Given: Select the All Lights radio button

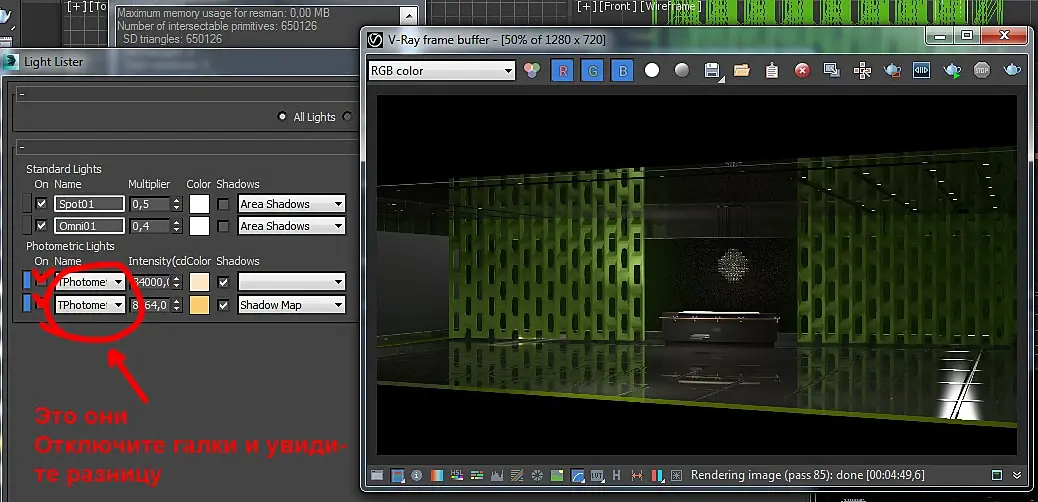Looking at the screenshot, I should click(x=283, y=117).
